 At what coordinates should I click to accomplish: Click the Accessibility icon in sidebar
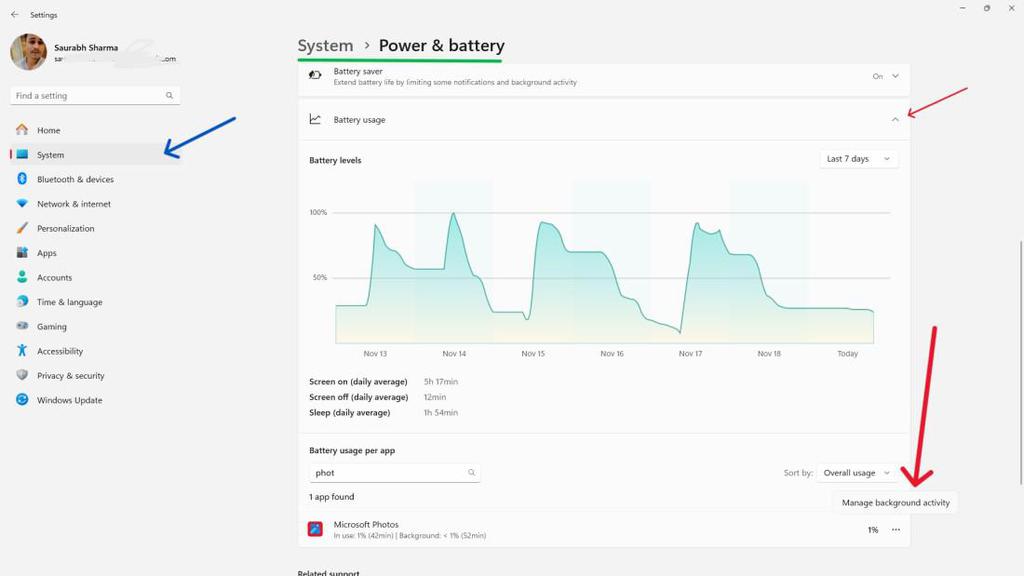click(x=22, y=351)
